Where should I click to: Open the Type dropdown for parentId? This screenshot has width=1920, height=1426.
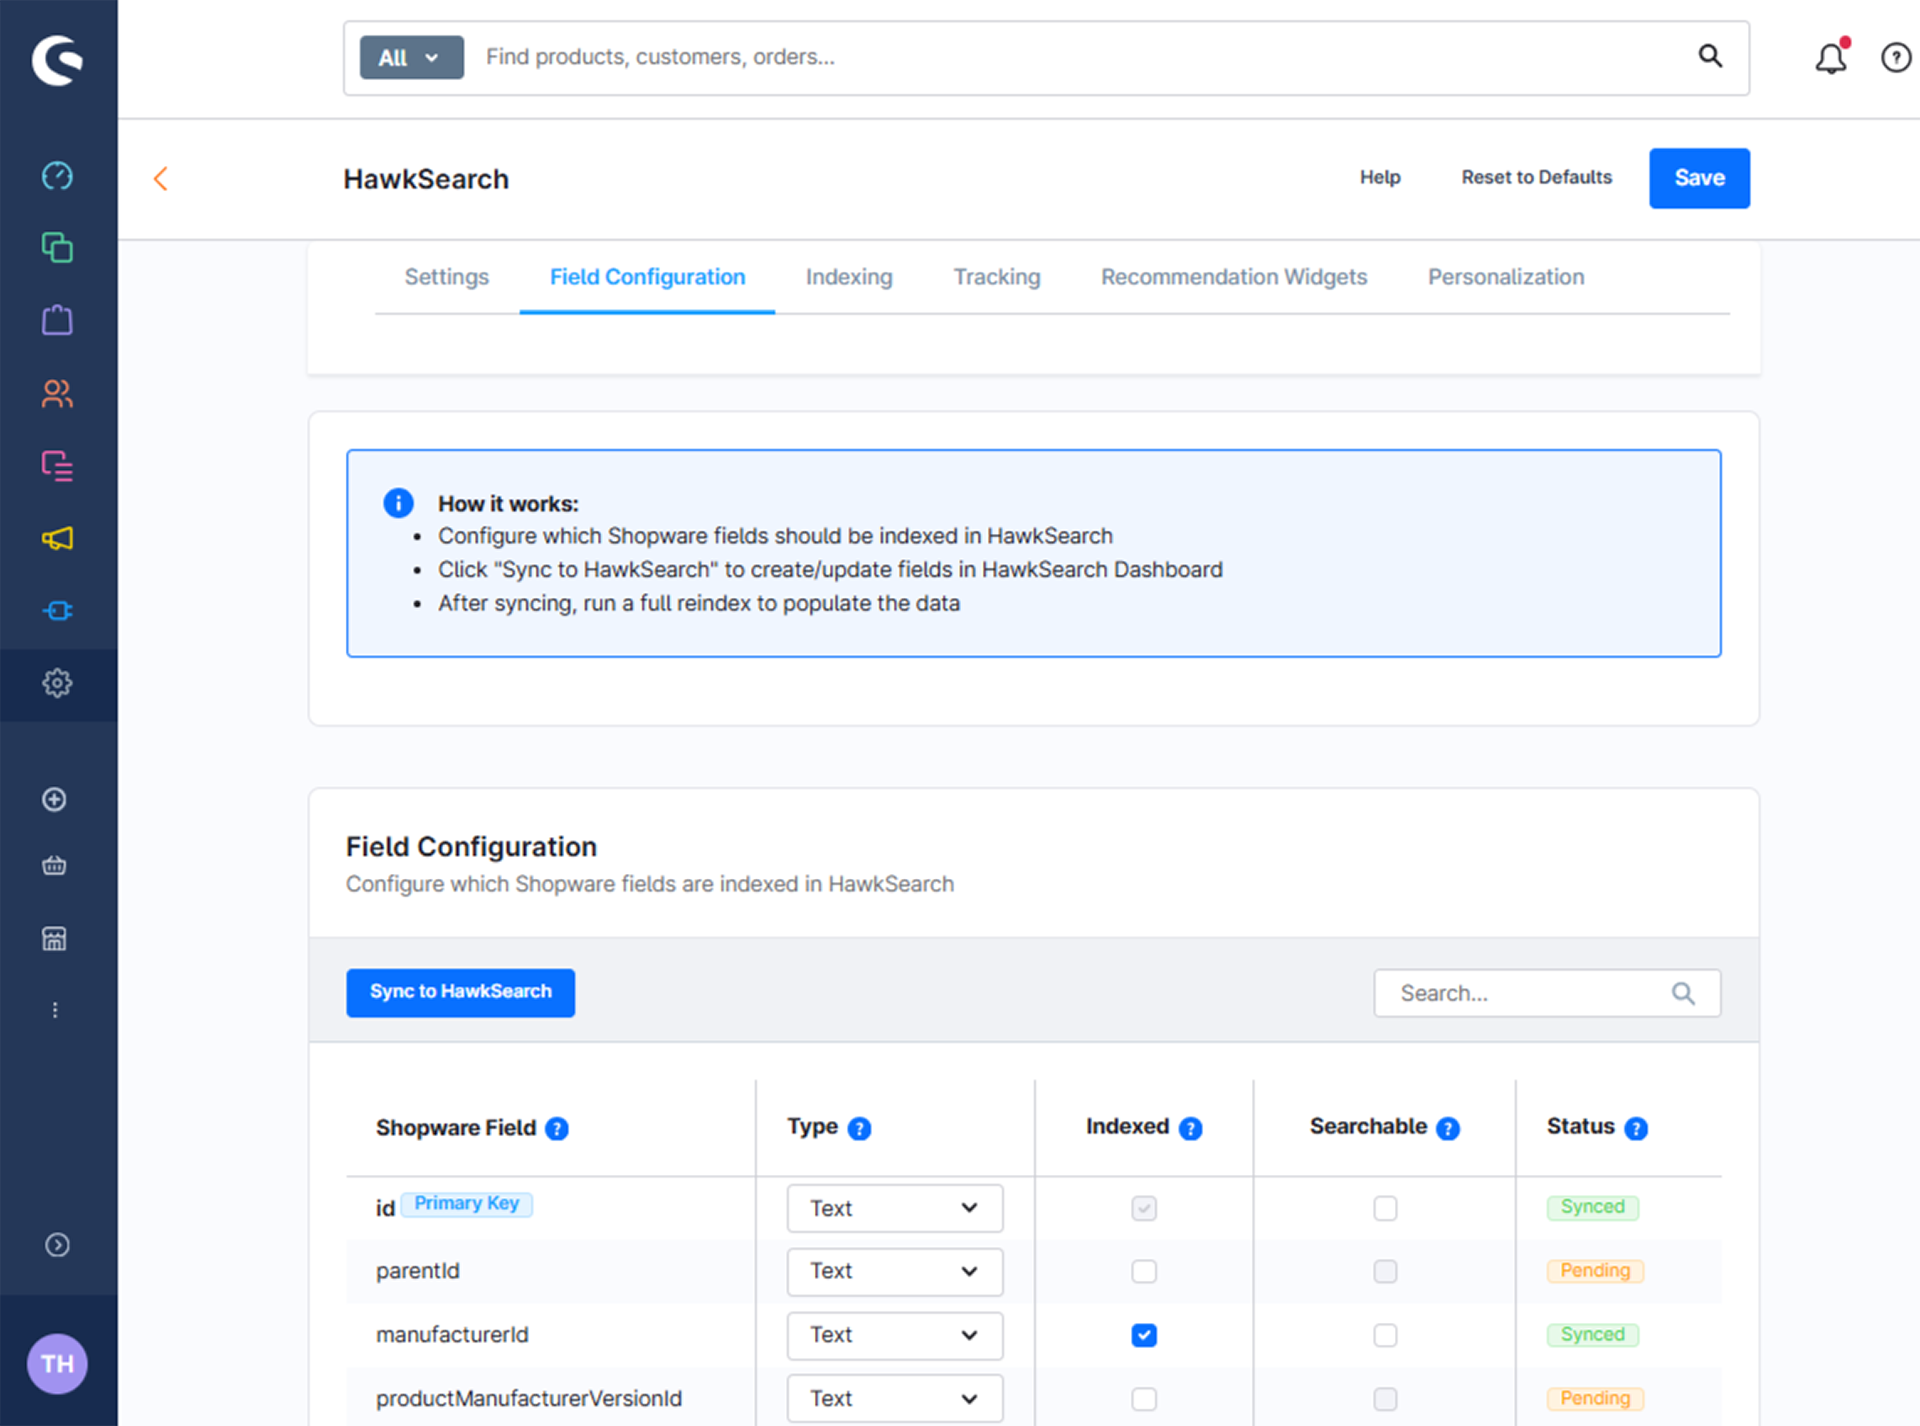tap(894, 1271)
